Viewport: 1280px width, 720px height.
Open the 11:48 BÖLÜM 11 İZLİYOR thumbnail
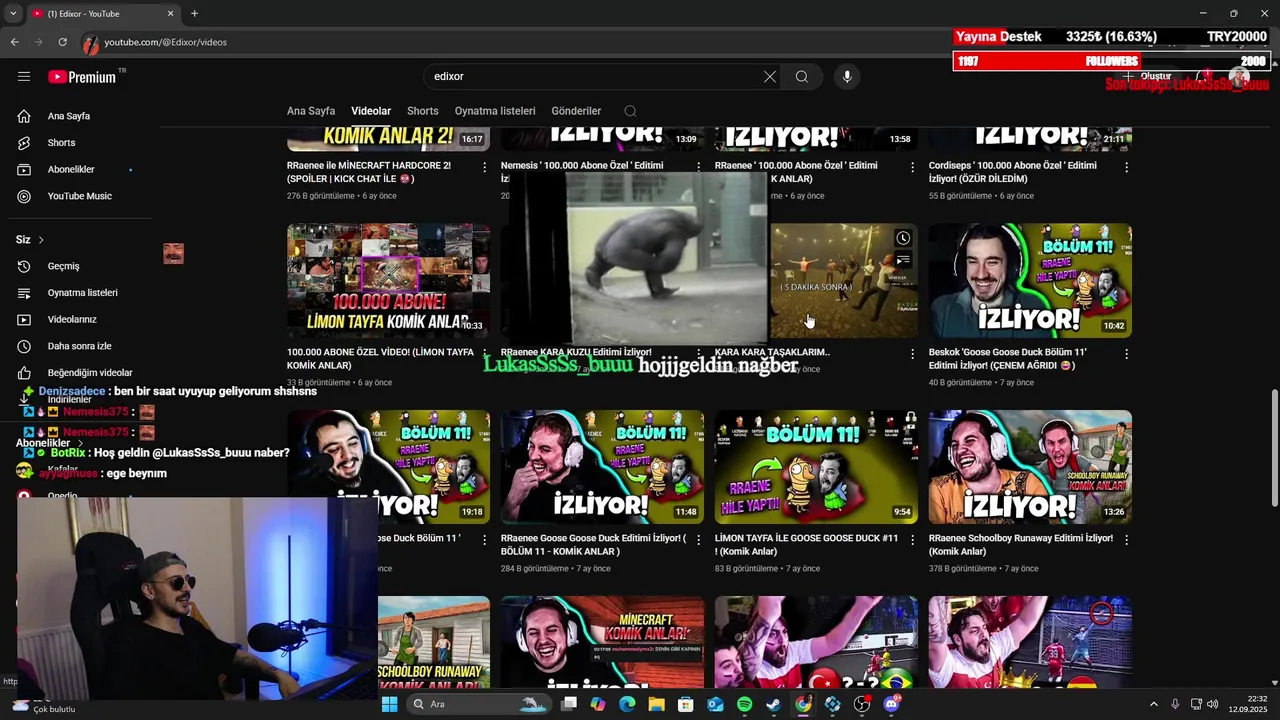click(x=602, y=467)
